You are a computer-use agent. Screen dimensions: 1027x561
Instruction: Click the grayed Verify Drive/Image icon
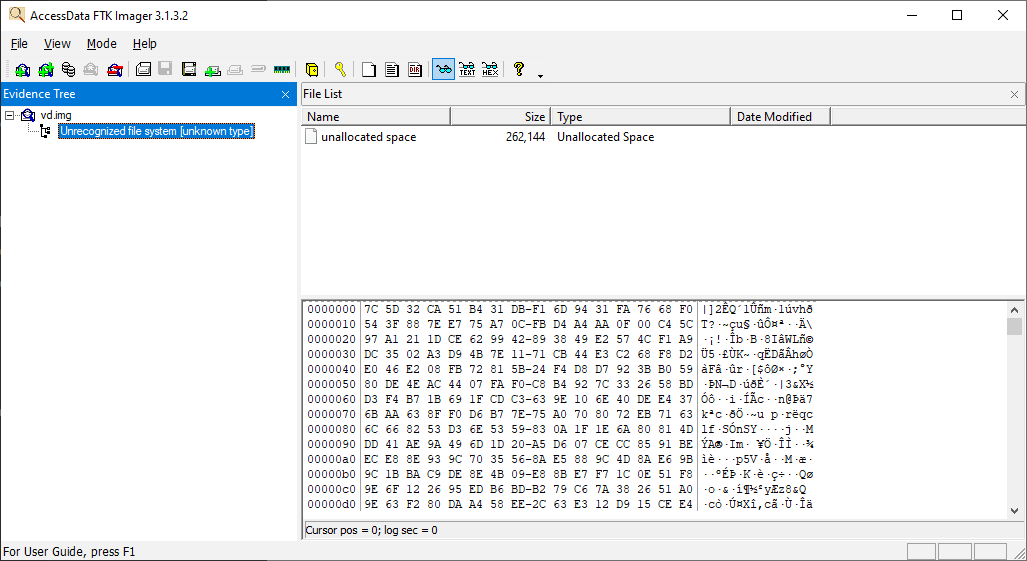[x=258, y=69]
